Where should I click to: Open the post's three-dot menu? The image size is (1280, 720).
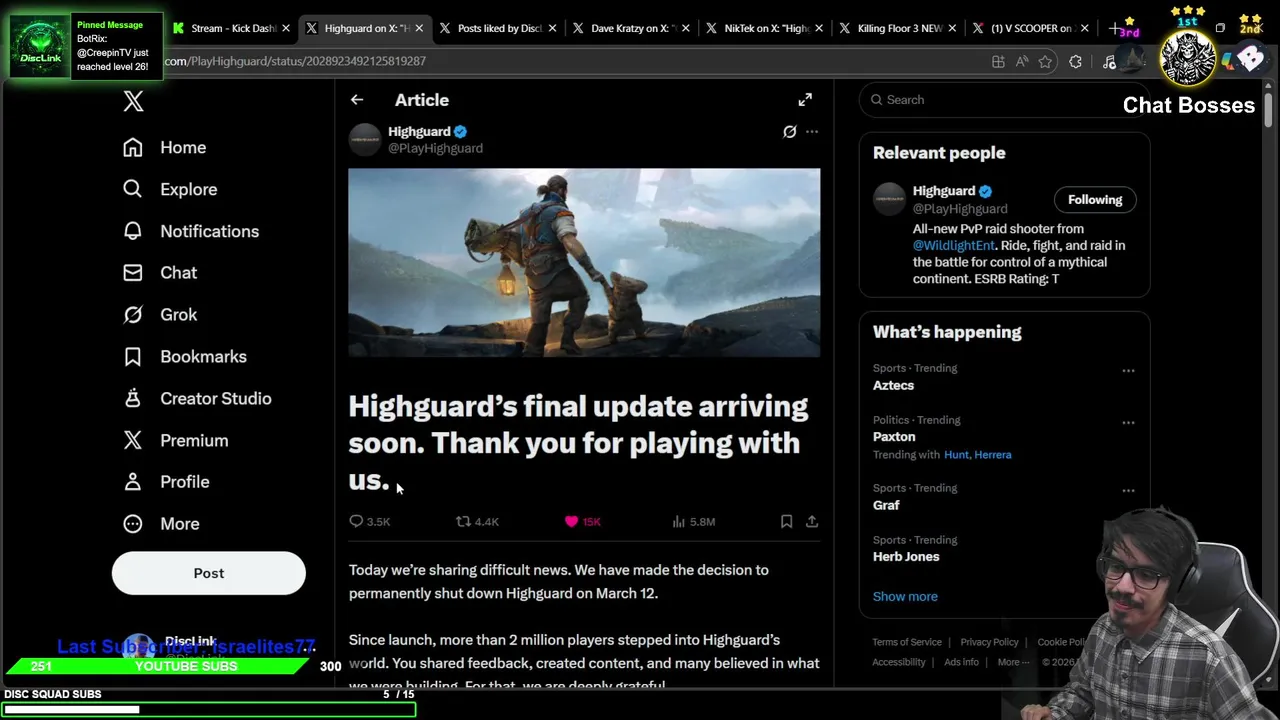(812, 131)
